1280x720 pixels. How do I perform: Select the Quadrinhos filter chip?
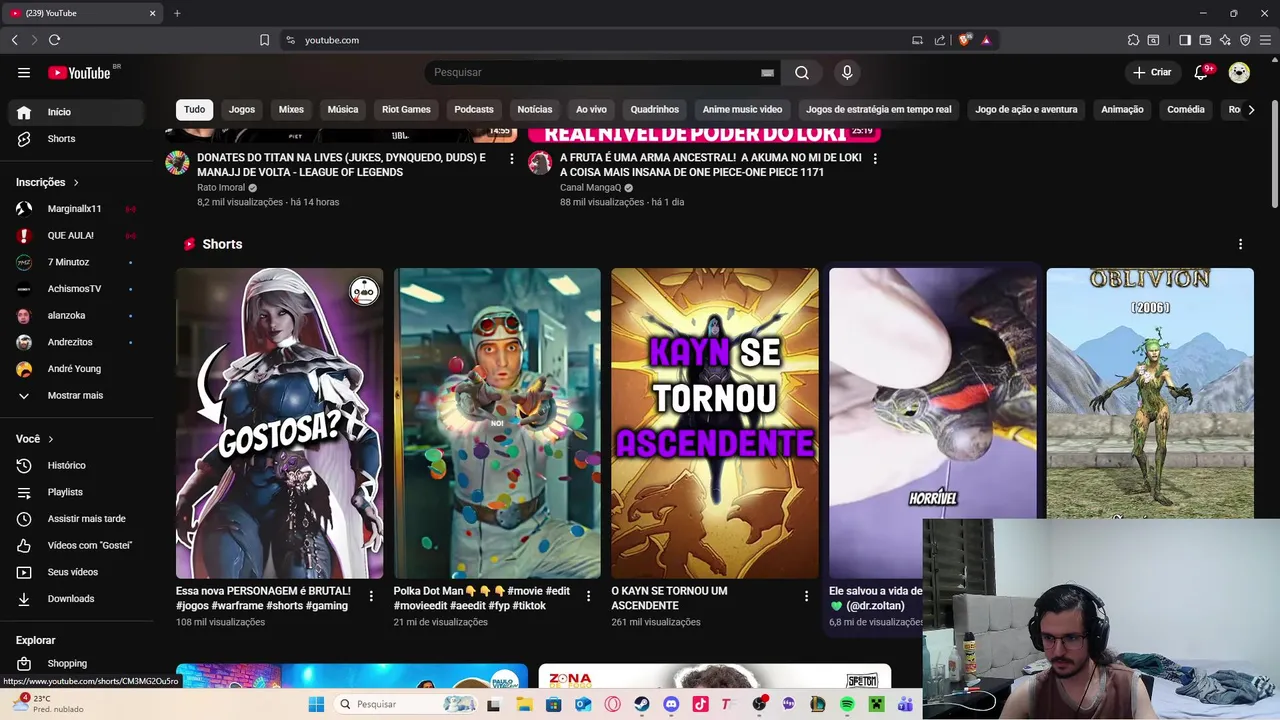tap(655, 110)
